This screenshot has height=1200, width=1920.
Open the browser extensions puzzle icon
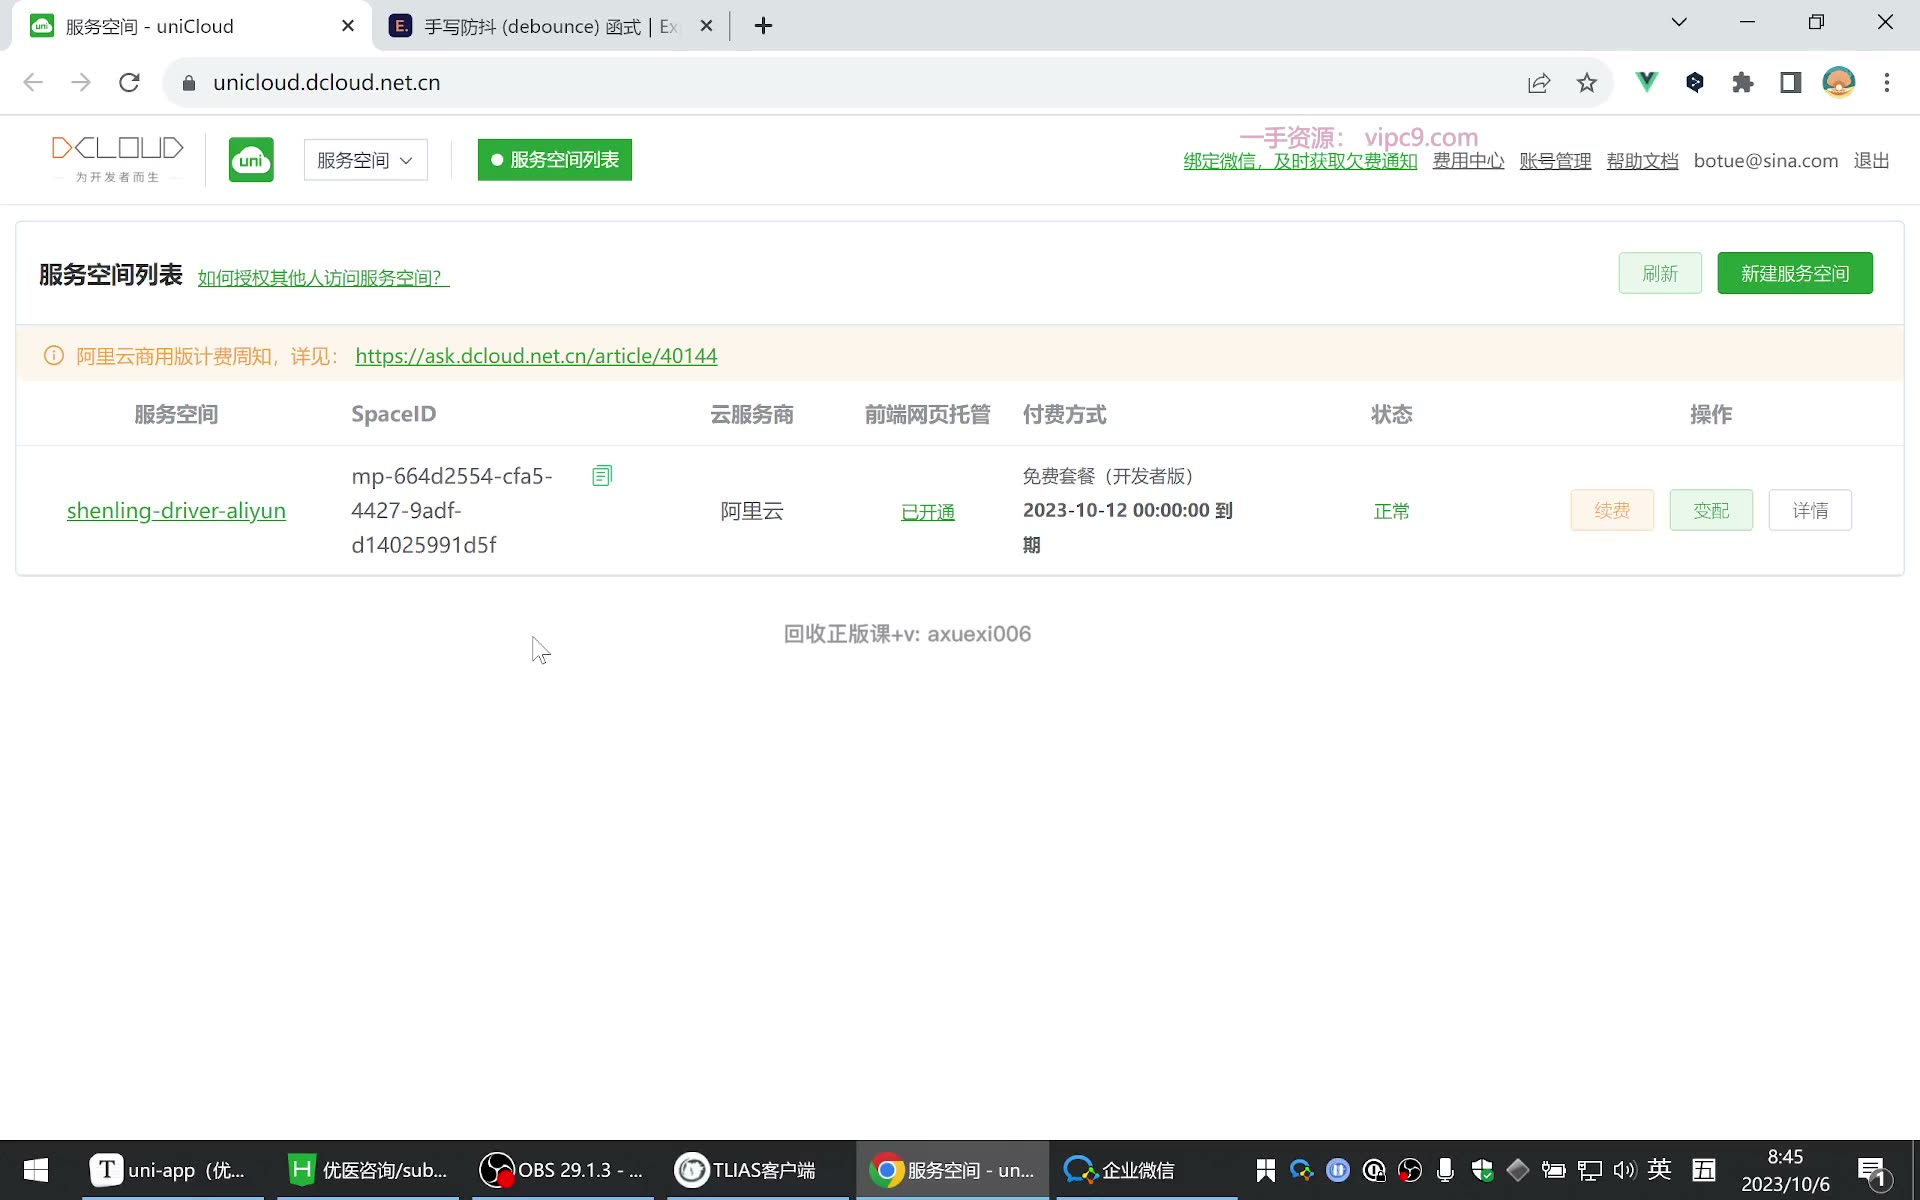pyautogui.click(x=1743, y=83)
